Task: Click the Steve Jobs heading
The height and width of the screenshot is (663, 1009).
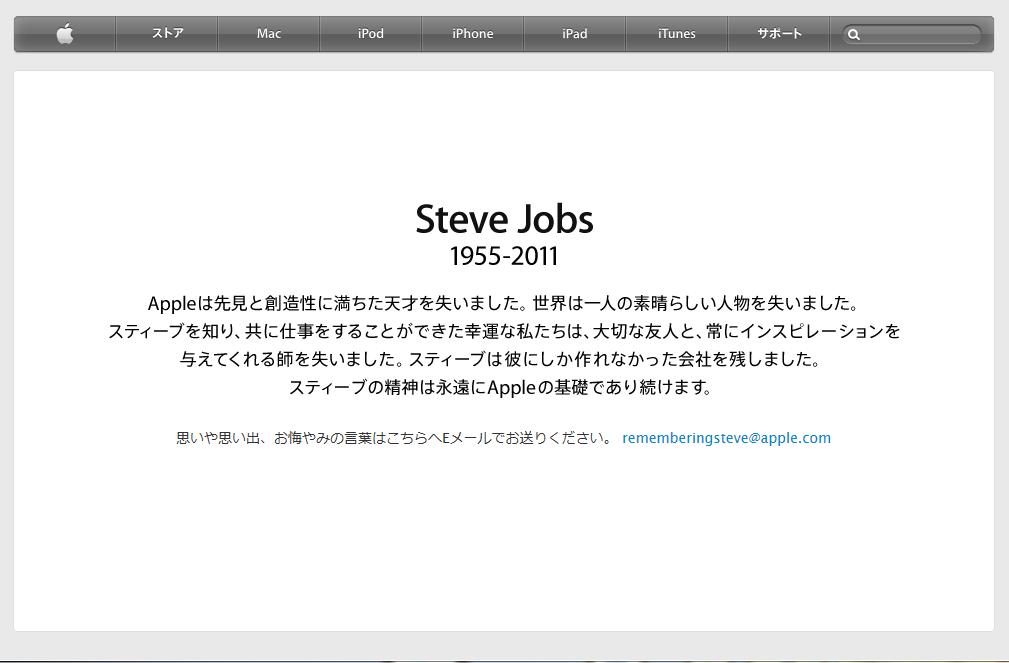Action: pos(504,219)
